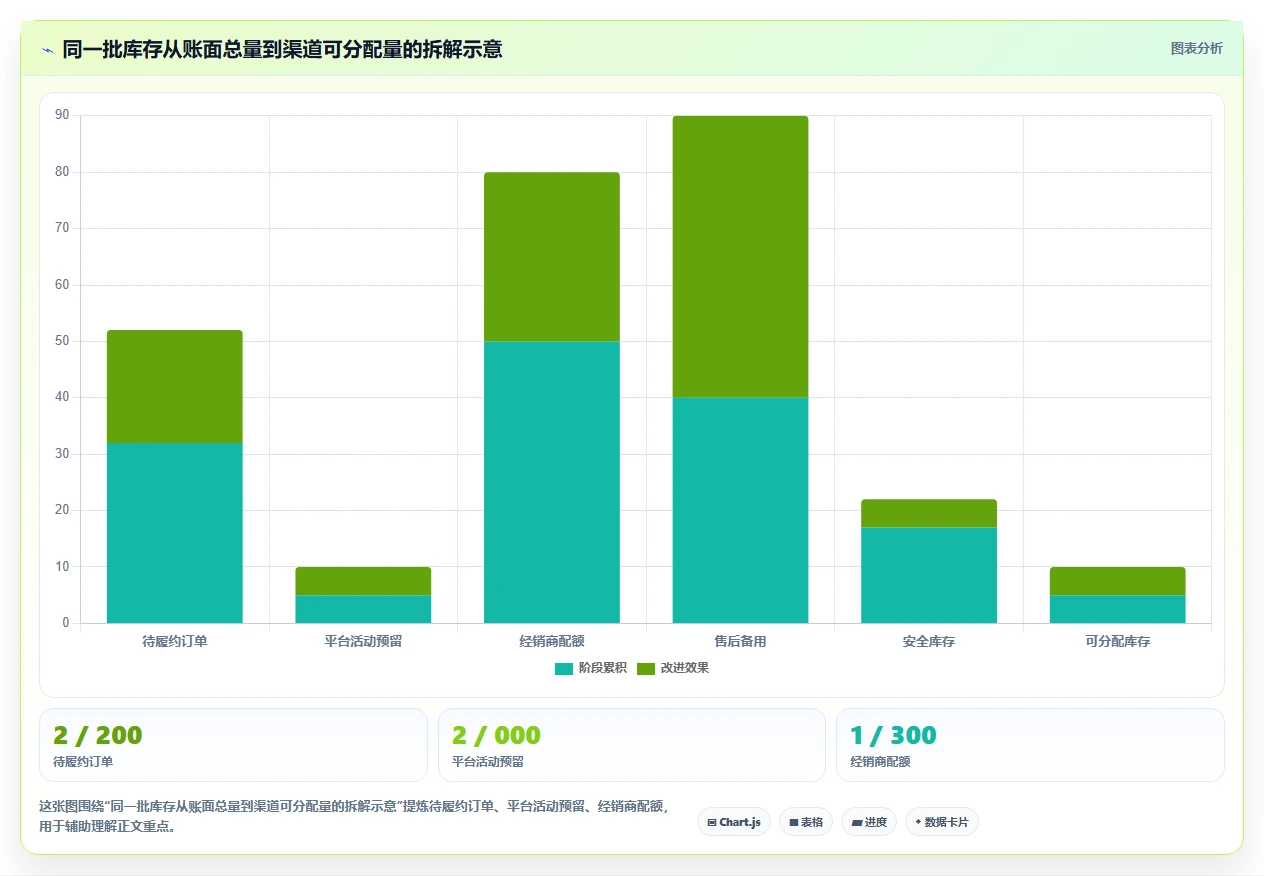This screenshot has height=876, width=1264.
Task: Click the green segment of 待履约订单 bar
Action: [175, 387]
